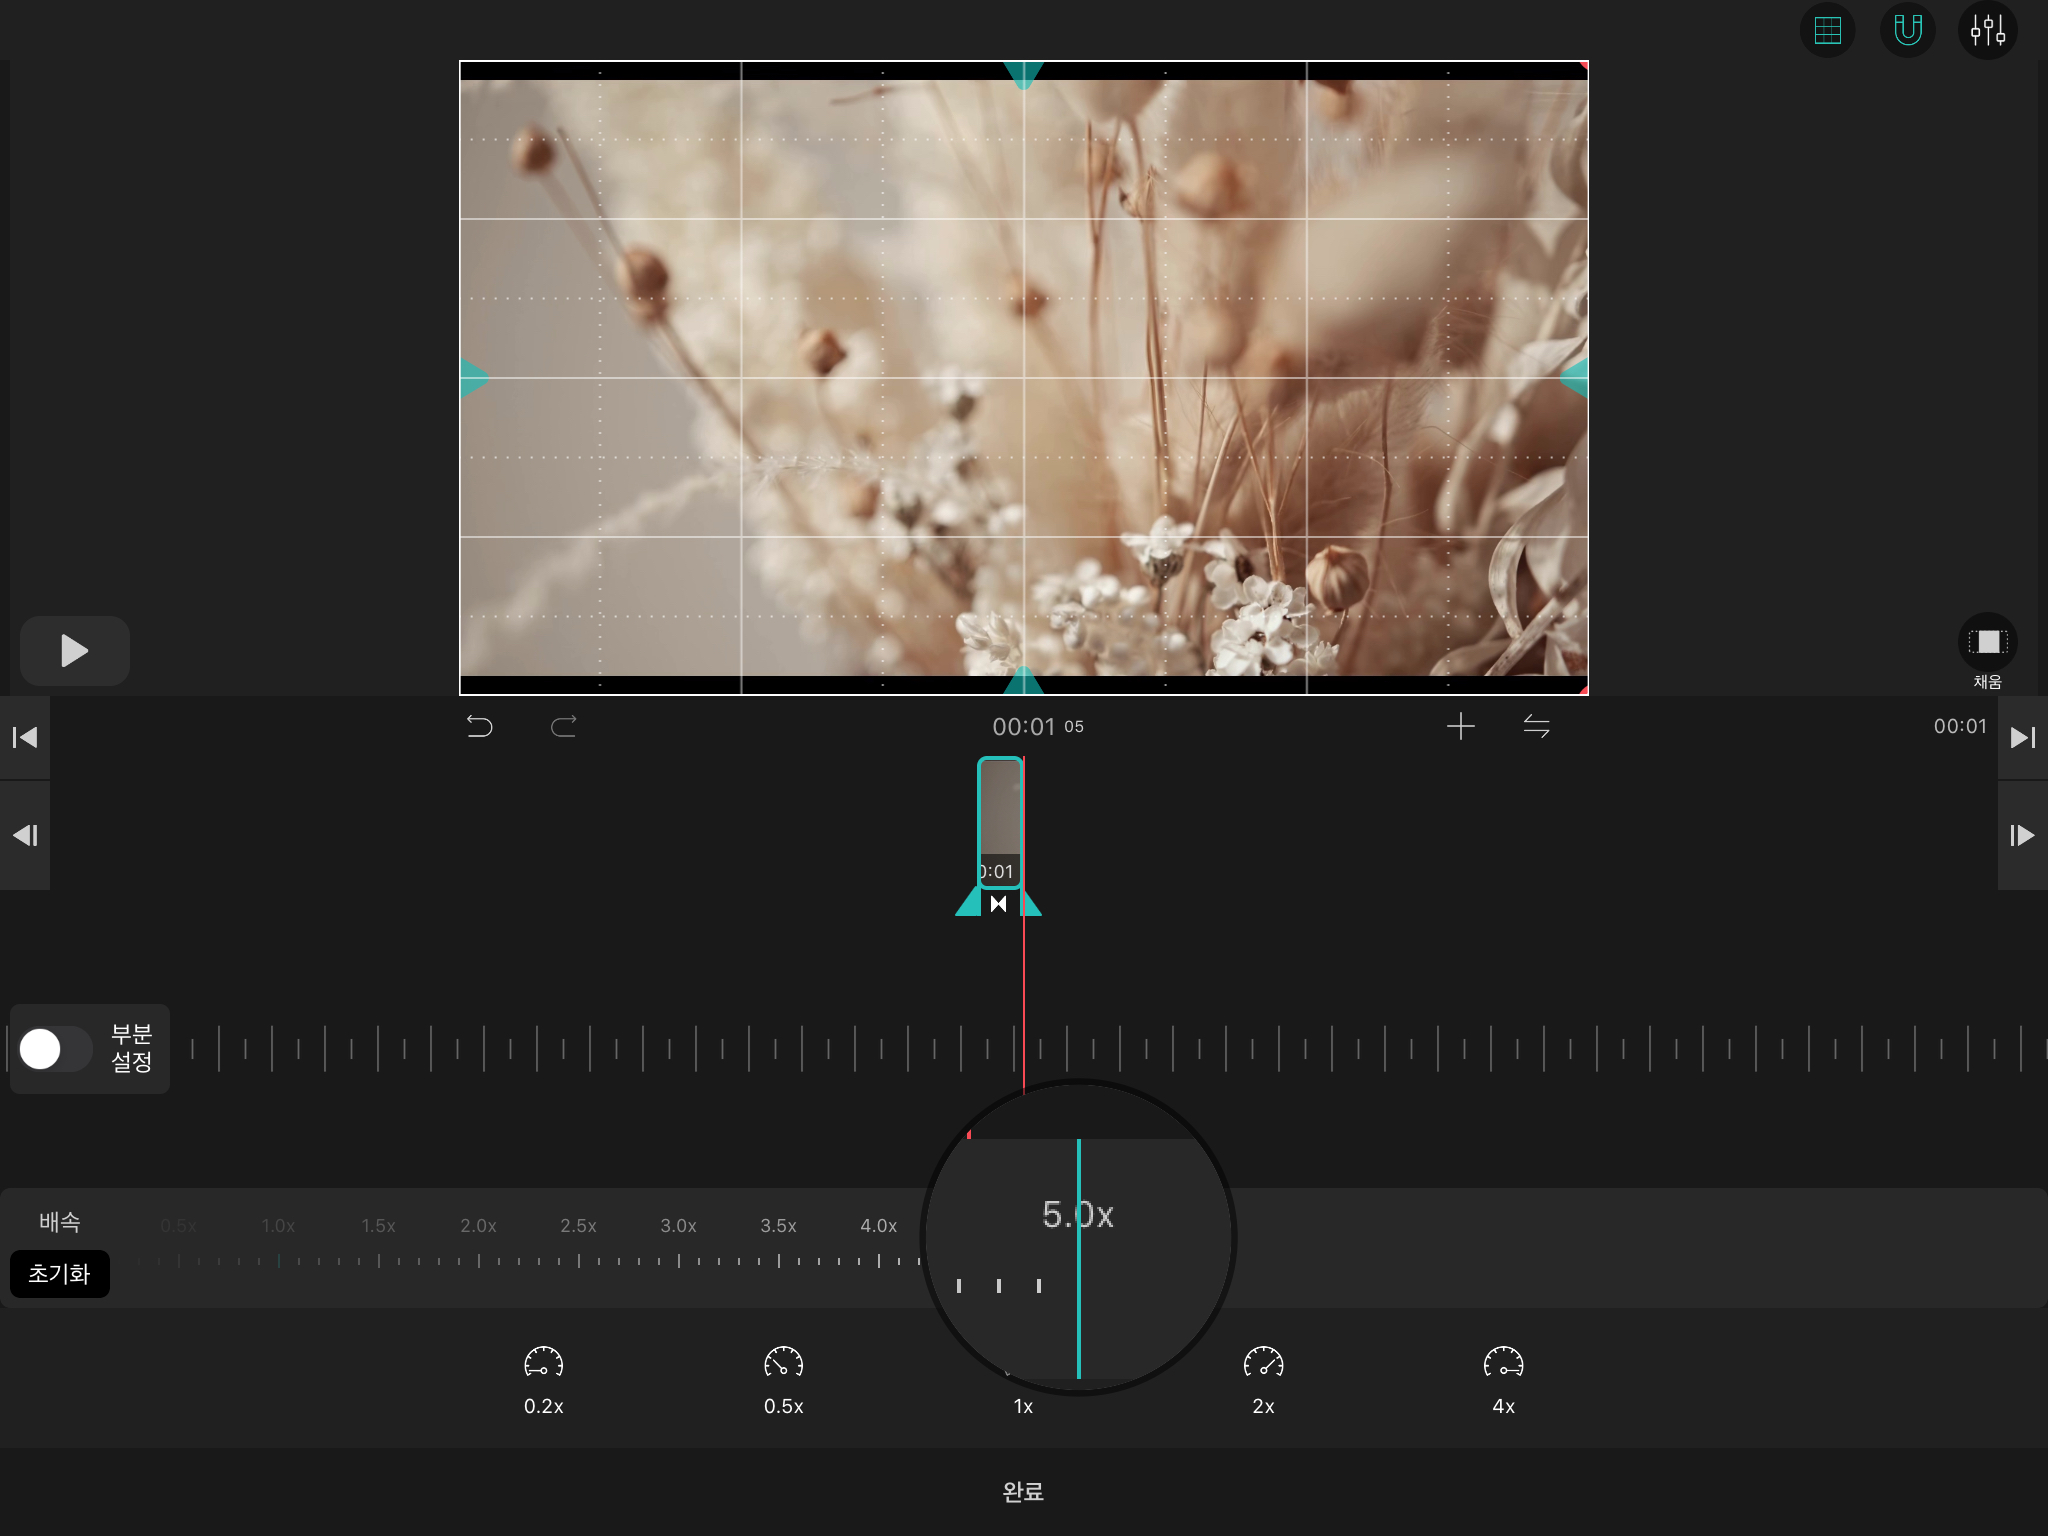
Task: Click the plus add icon
Action: 1460,726
